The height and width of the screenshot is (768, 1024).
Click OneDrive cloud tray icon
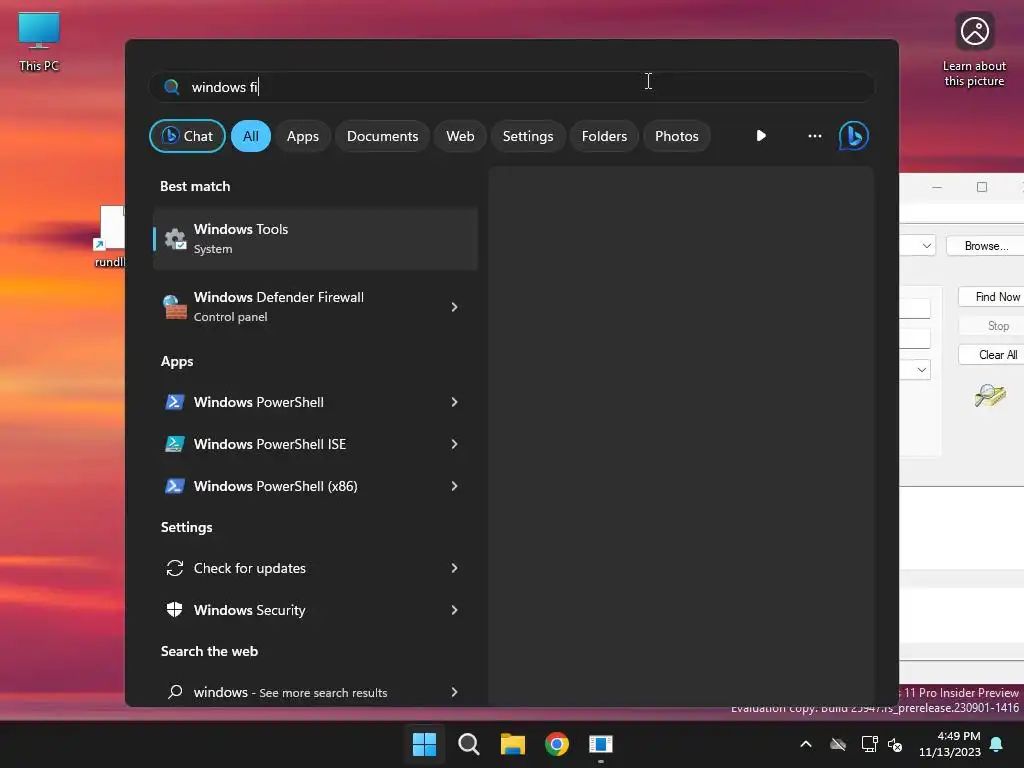pyautogui.click(x=838, y=744)
